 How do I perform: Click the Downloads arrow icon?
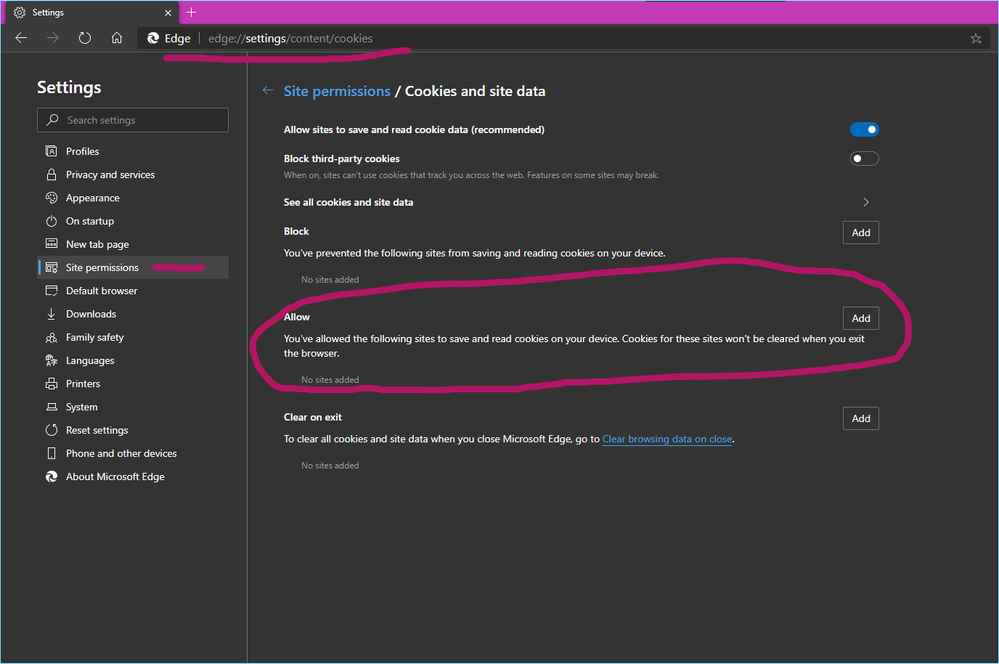(x=52, y=314)
